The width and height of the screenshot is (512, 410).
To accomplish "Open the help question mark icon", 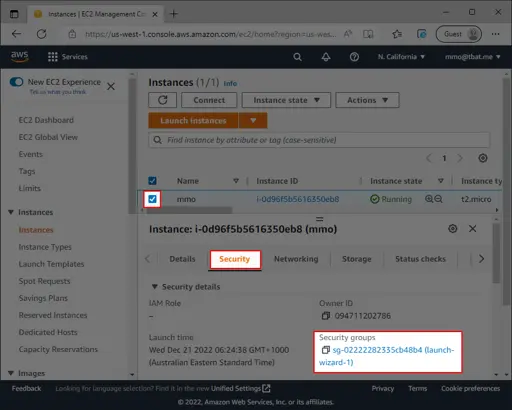I will point(354,57).
